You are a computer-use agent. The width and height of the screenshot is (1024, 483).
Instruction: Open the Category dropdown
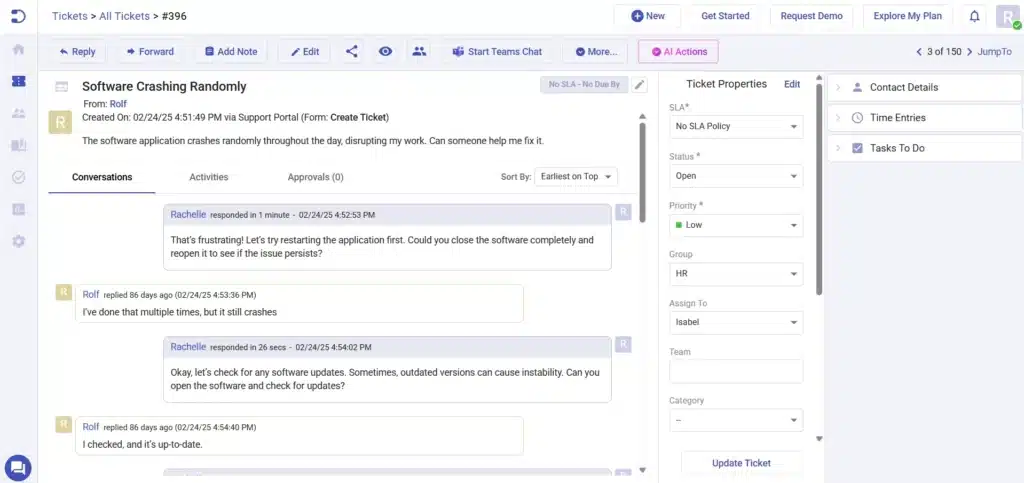click(x=736, y=420)
